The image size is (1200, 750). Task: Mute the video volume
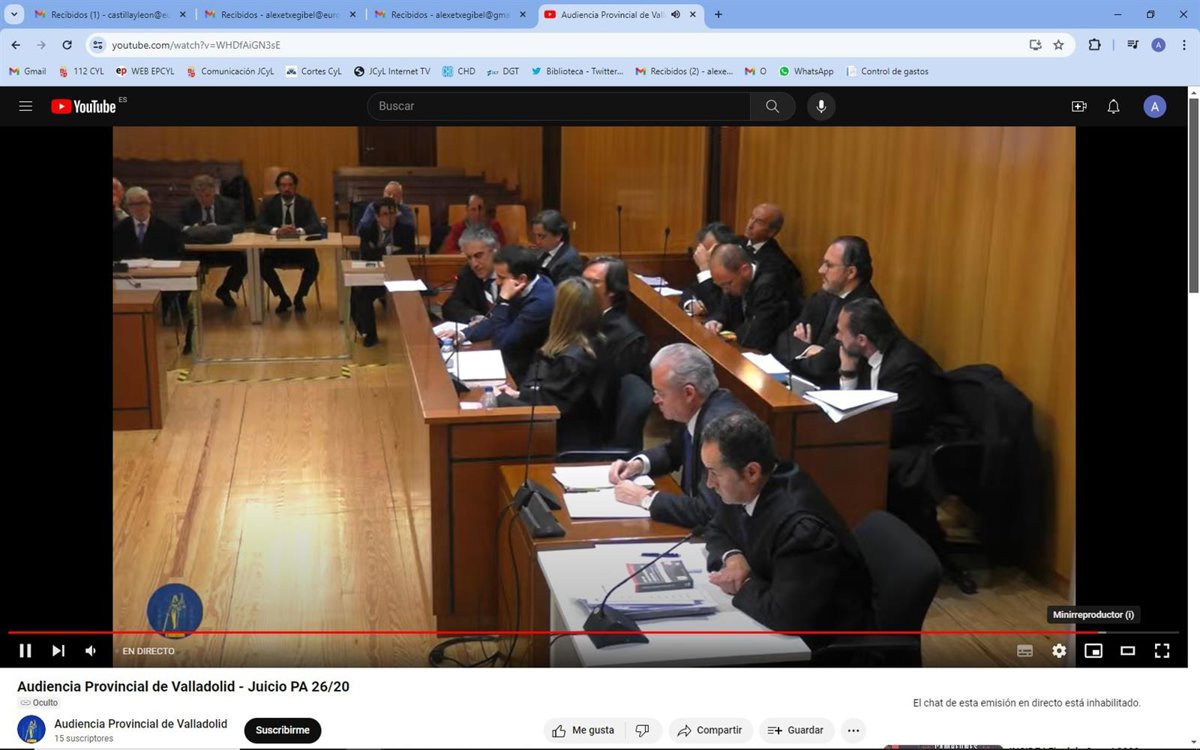tap(91, 651)
